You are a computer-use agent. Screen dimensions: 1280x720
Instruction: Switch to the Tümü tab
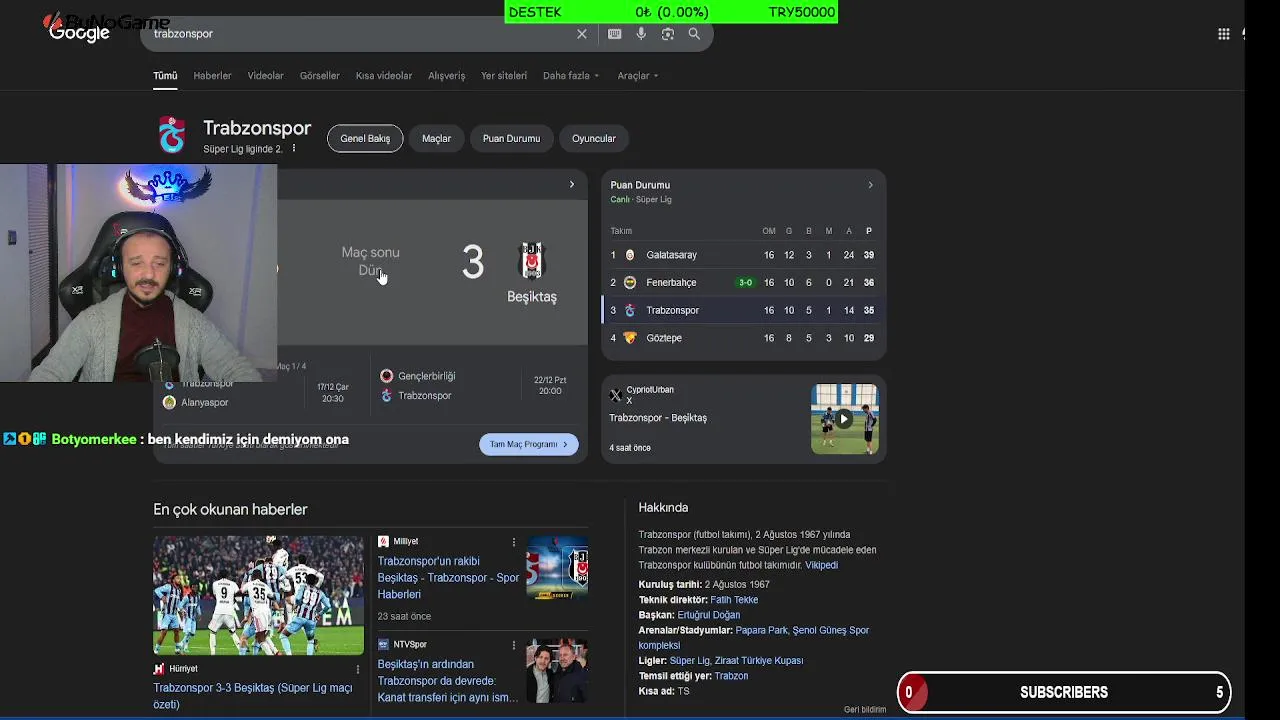tap(165, 76)
